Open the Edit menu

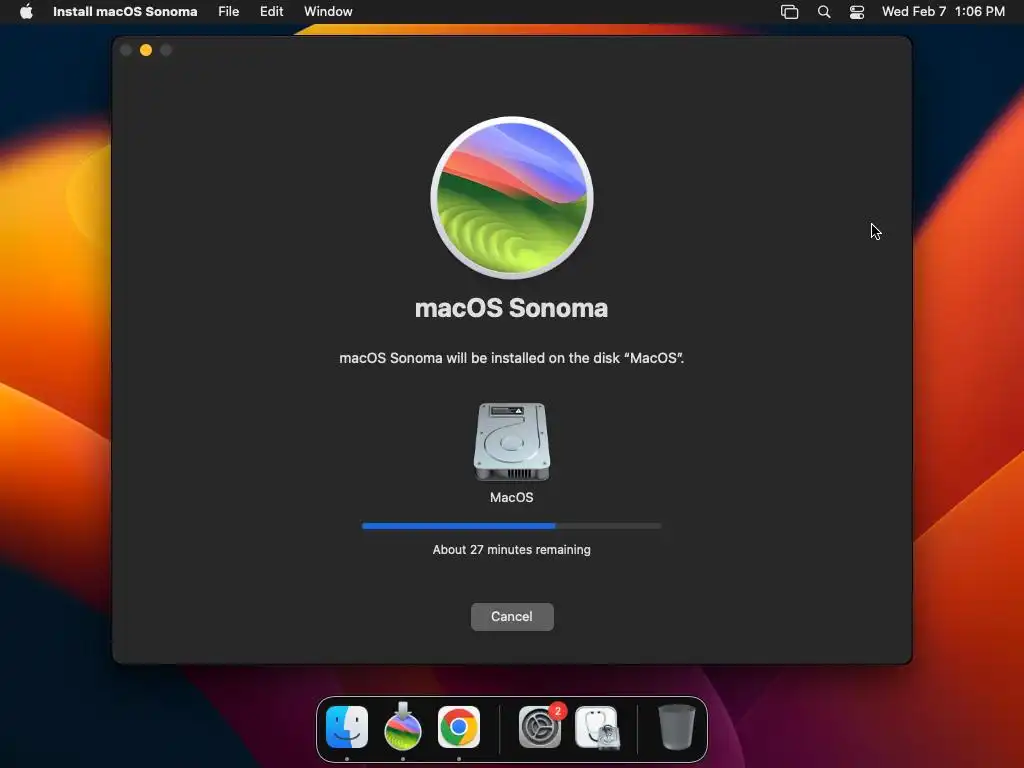click(272, 11)
